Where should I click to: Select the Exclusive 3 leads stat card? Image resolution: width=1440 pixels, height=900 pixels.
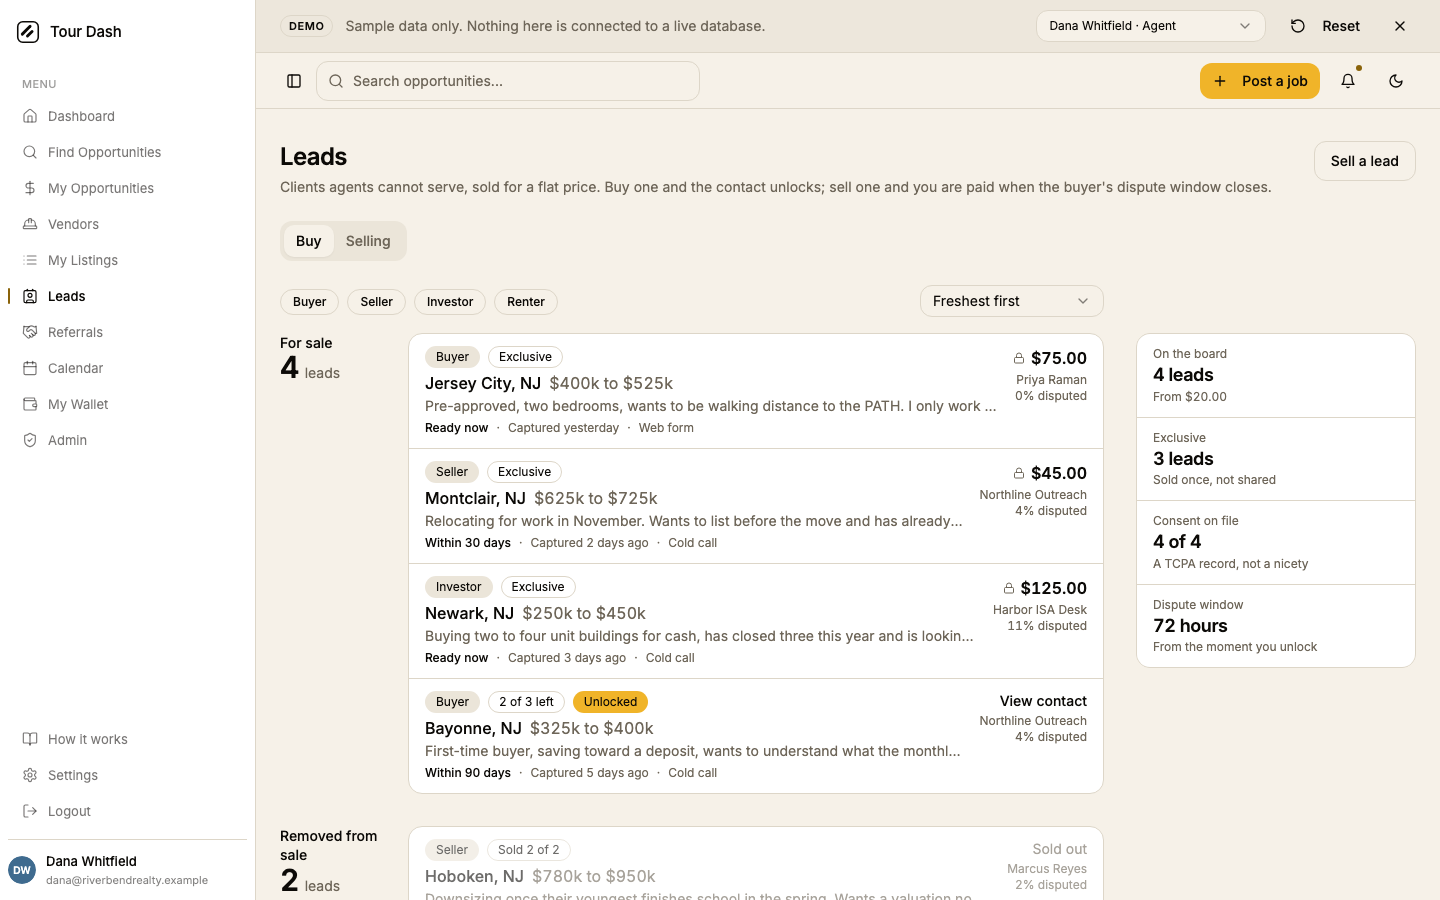(x=1276, y=459)
